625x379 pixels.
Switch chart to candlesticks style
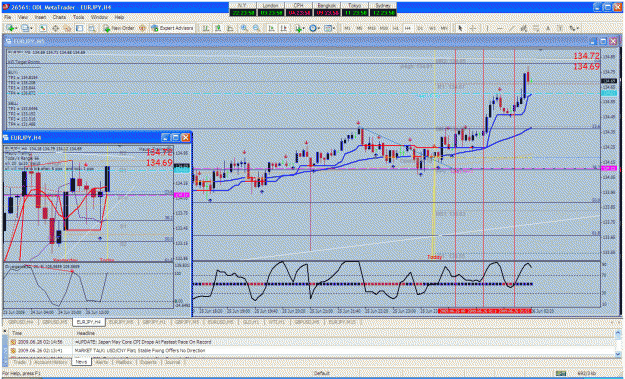(x=218, y=28)
